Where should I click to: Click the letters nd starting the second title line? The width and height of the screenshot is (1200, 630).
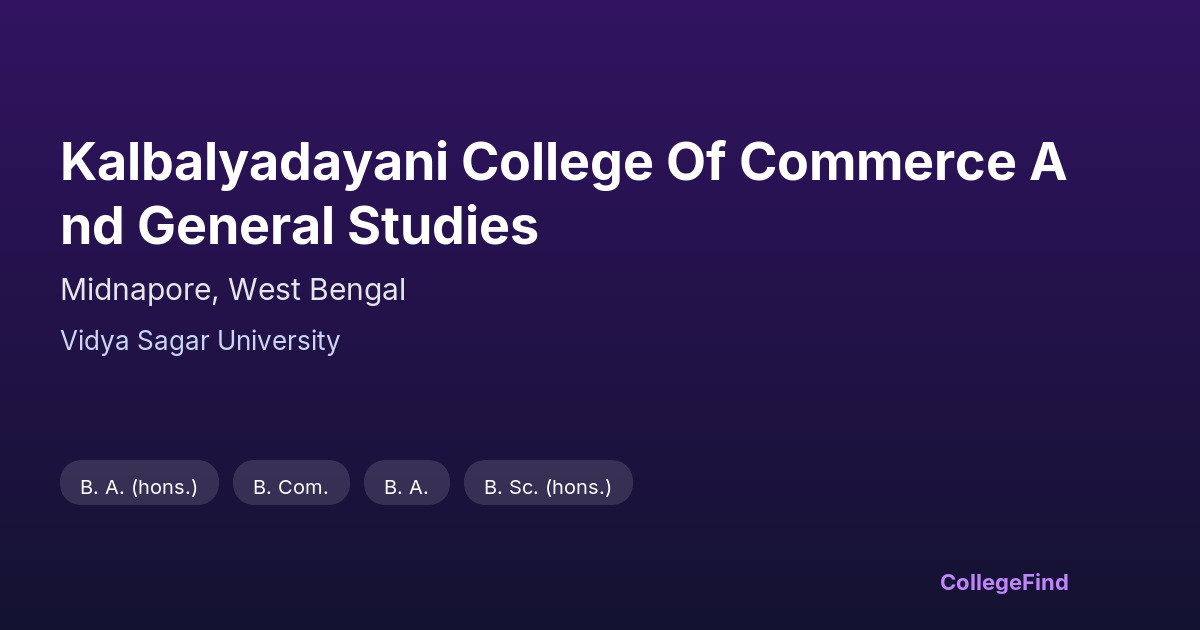pos(92,226)
